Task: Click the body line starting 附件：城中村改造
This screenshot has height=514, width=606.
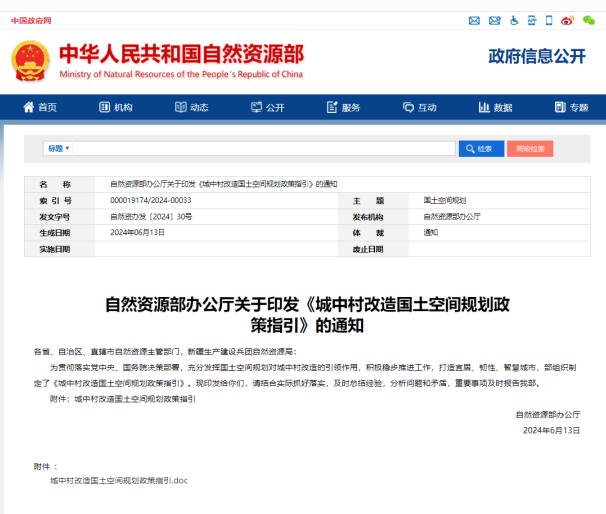Action: (123, 399)
